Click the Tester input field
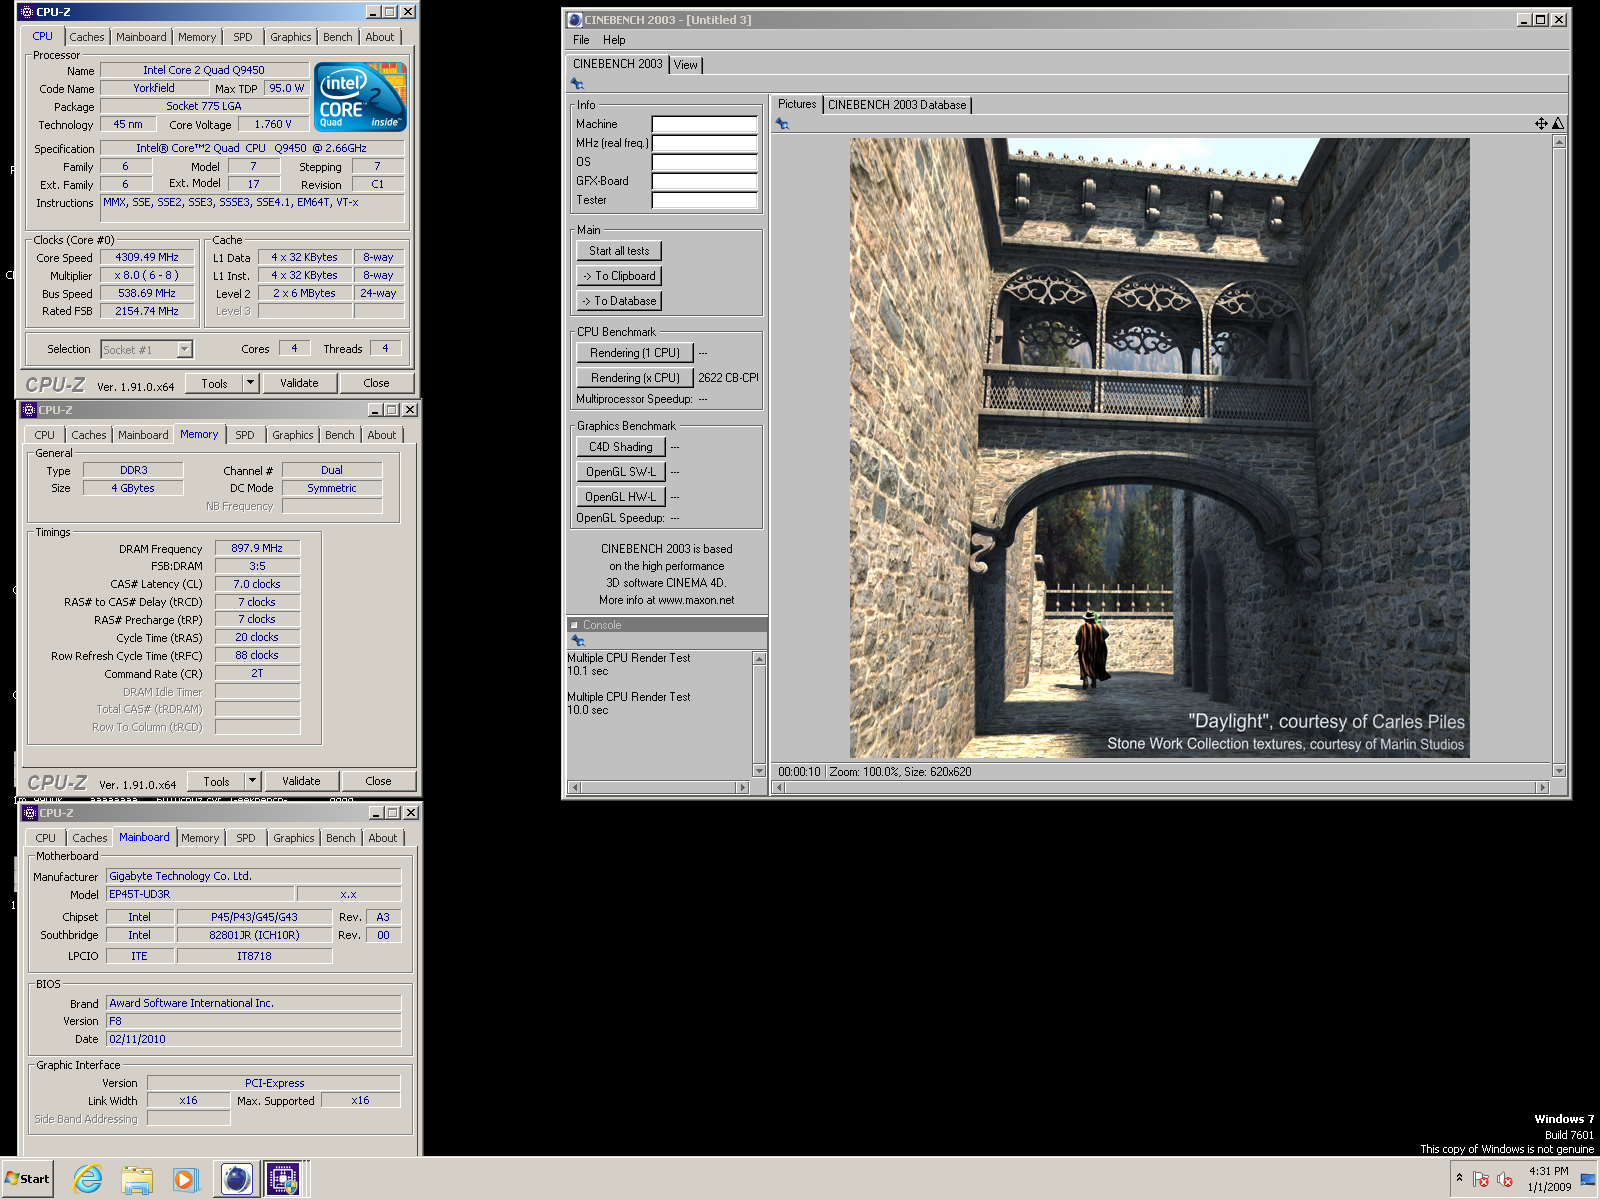Viewport: 1600px width, 1200px height. click(705, 200)
